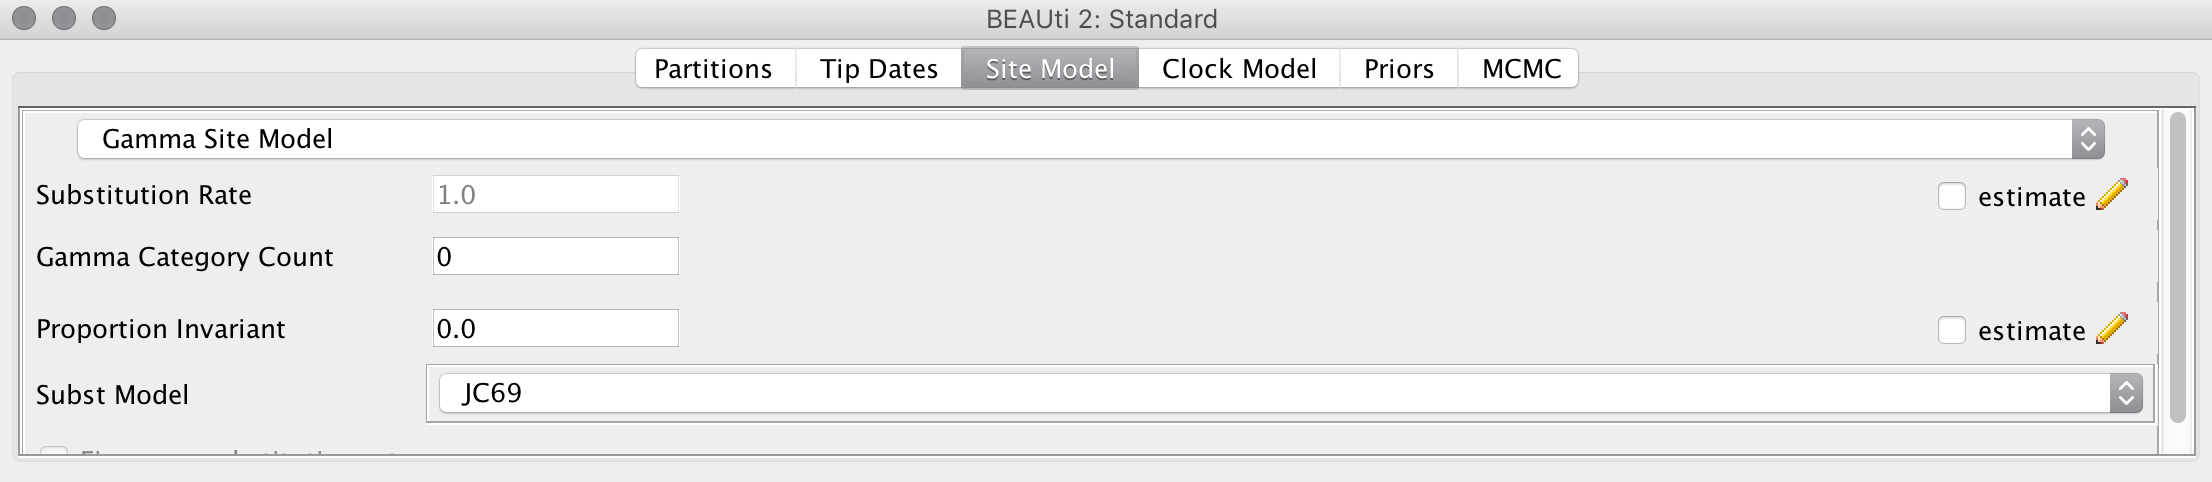This screenshot has height=482, width=2212.
Task: Go to the Clock Model tab
Action: 1238,69
